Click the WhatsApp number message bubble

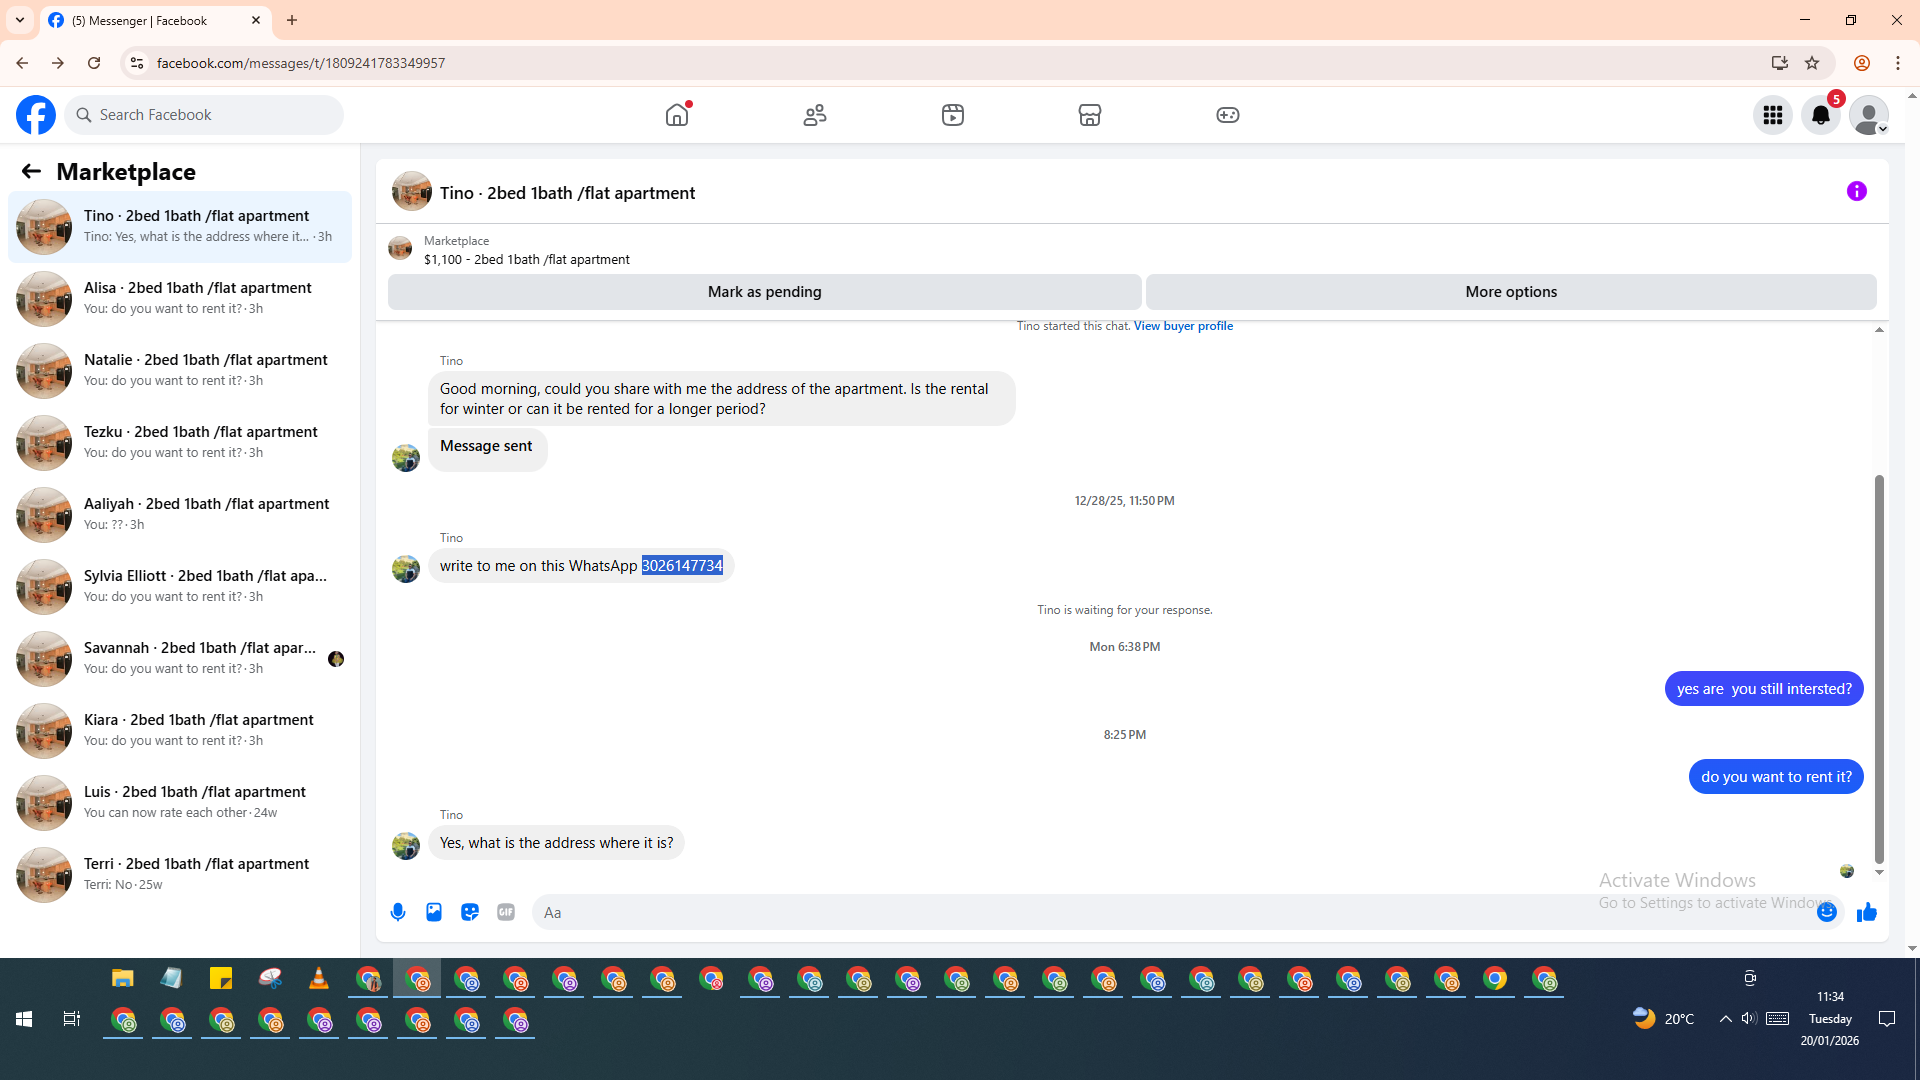581,566
